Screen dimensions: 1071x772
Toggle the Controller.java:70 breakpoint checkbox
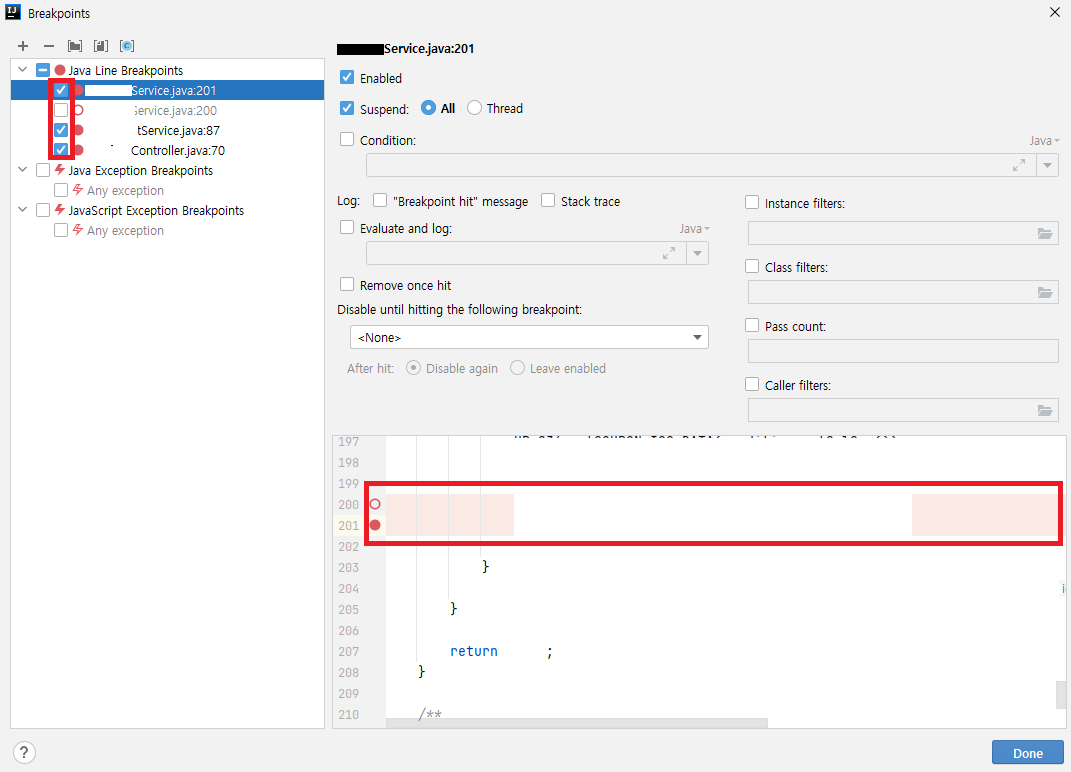tap(61, 150)
